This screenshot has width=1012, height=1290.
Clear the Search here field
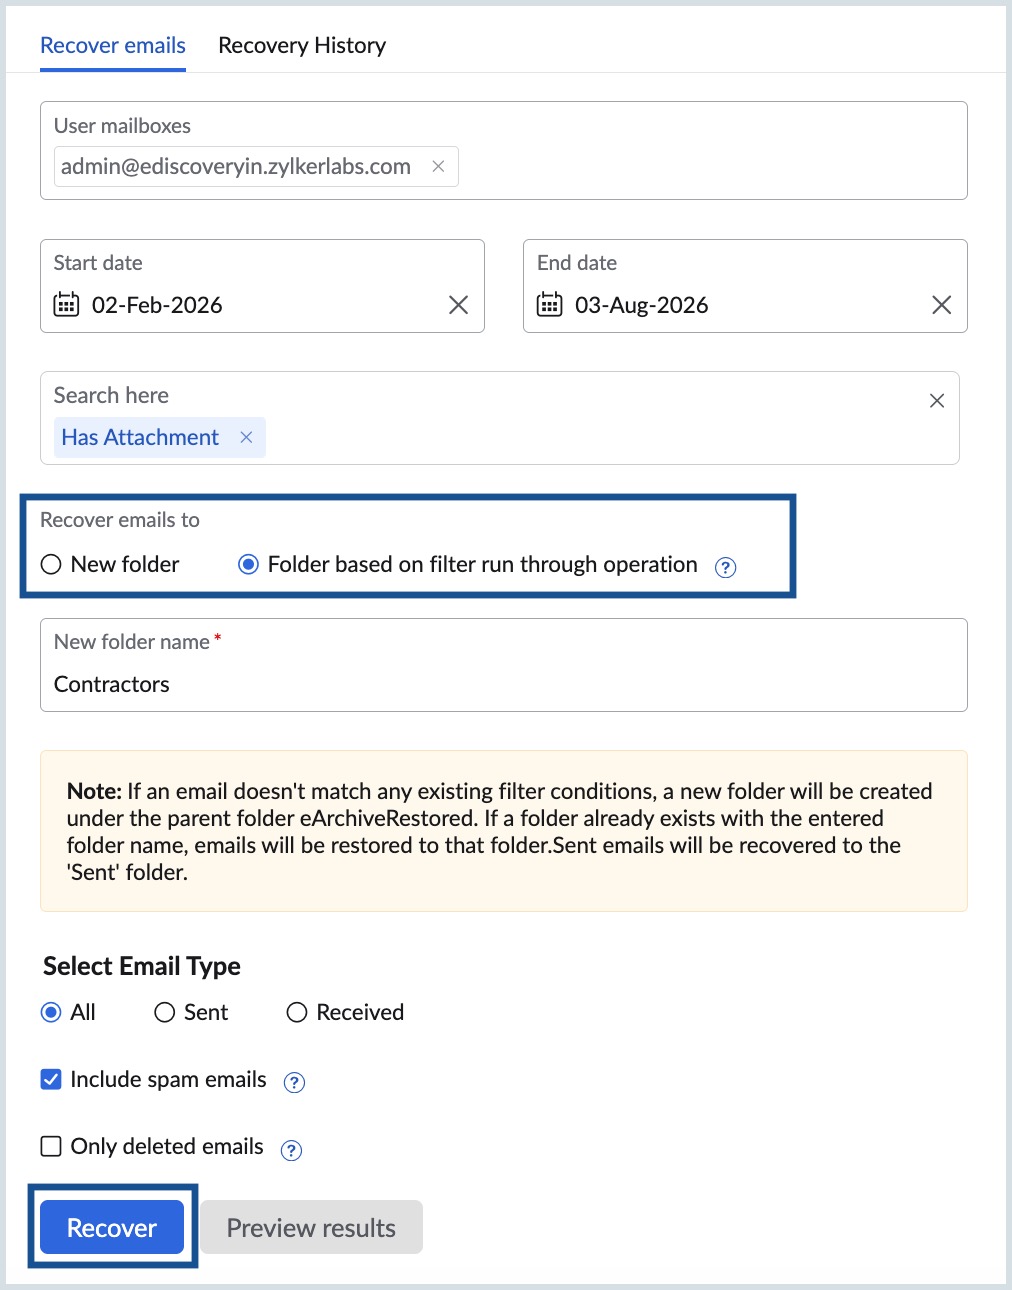point(936,401)
